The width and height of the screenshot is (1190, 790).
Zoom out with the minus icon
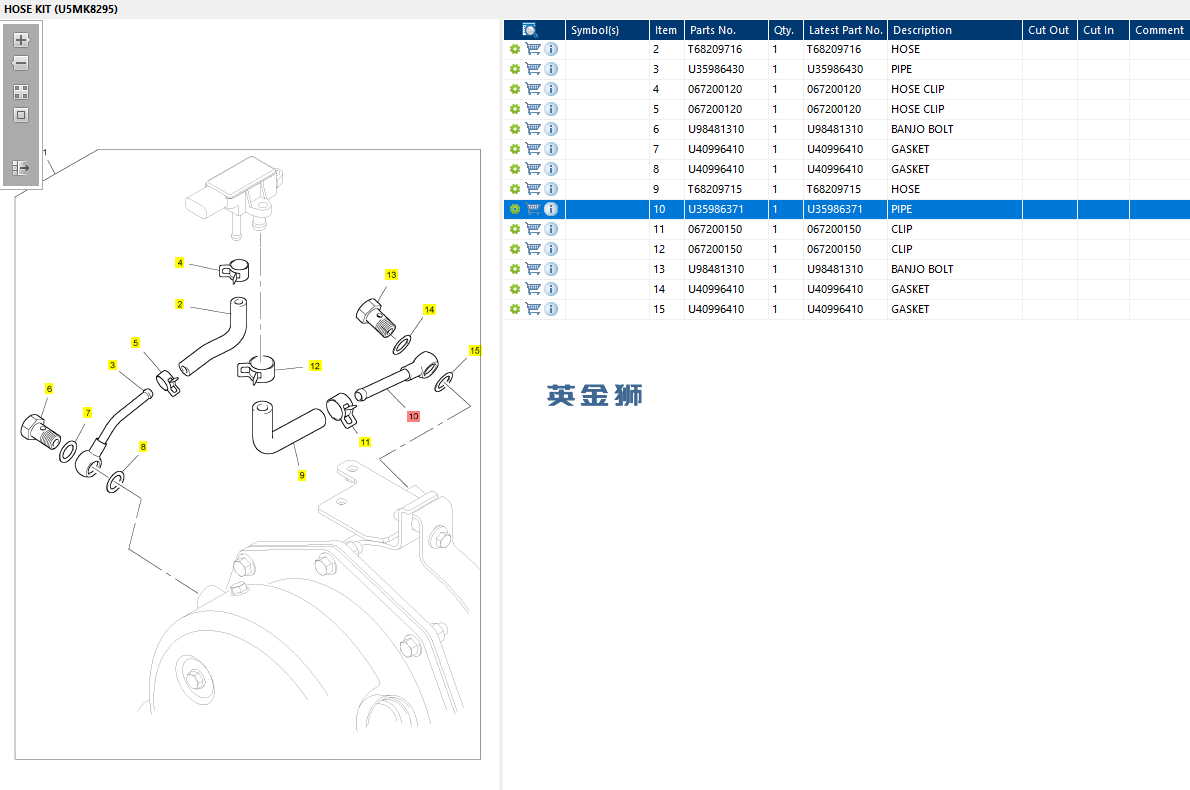(21, 63)
